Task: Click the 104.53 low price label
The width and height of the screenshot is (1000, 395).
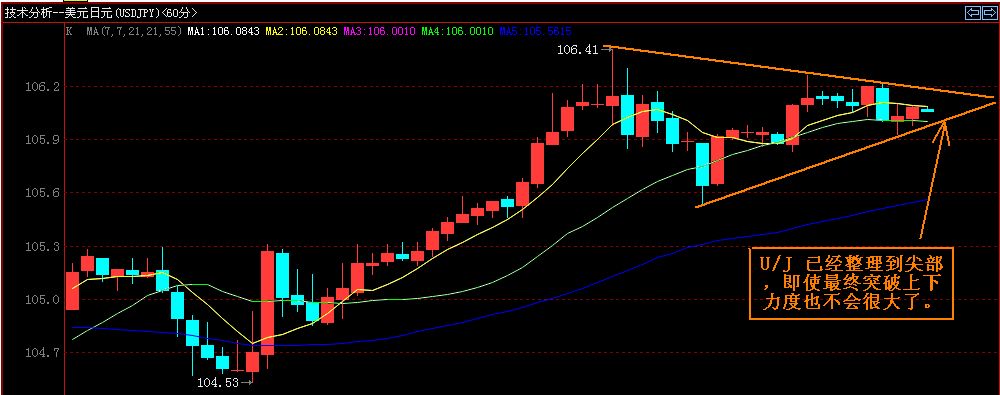Action: coord(217,383)
